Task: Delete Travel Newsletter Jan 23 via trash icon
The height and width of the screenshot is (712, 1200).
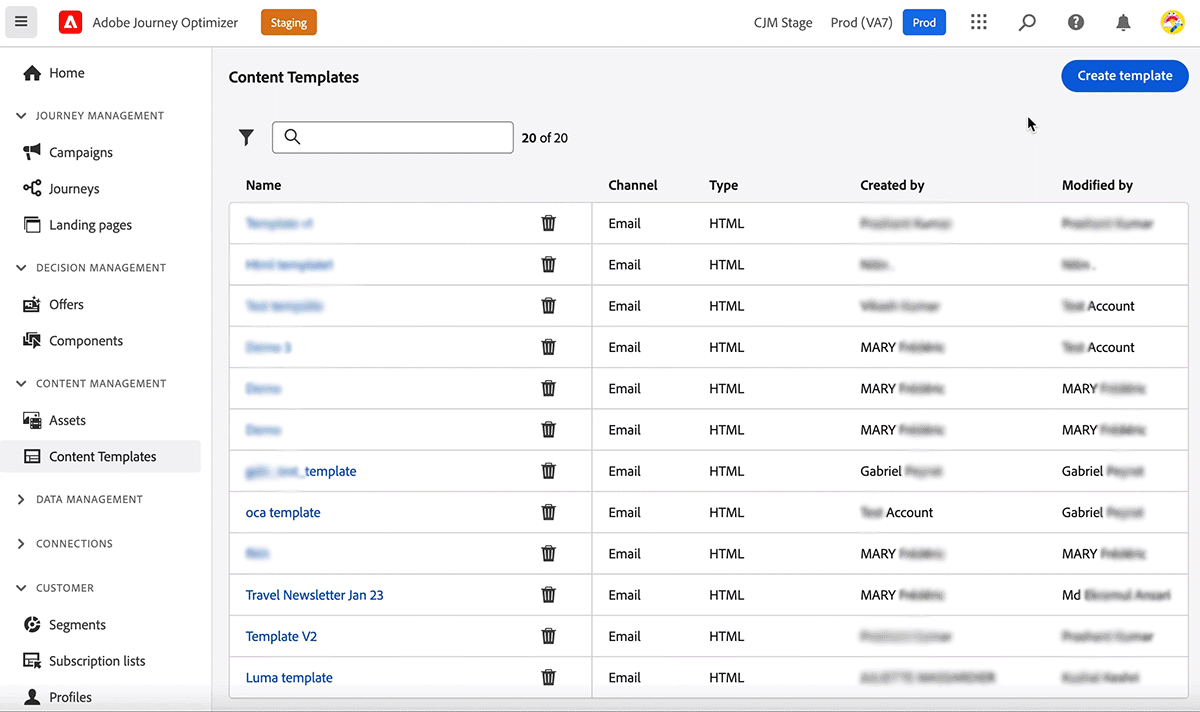Action: point(548,595)
